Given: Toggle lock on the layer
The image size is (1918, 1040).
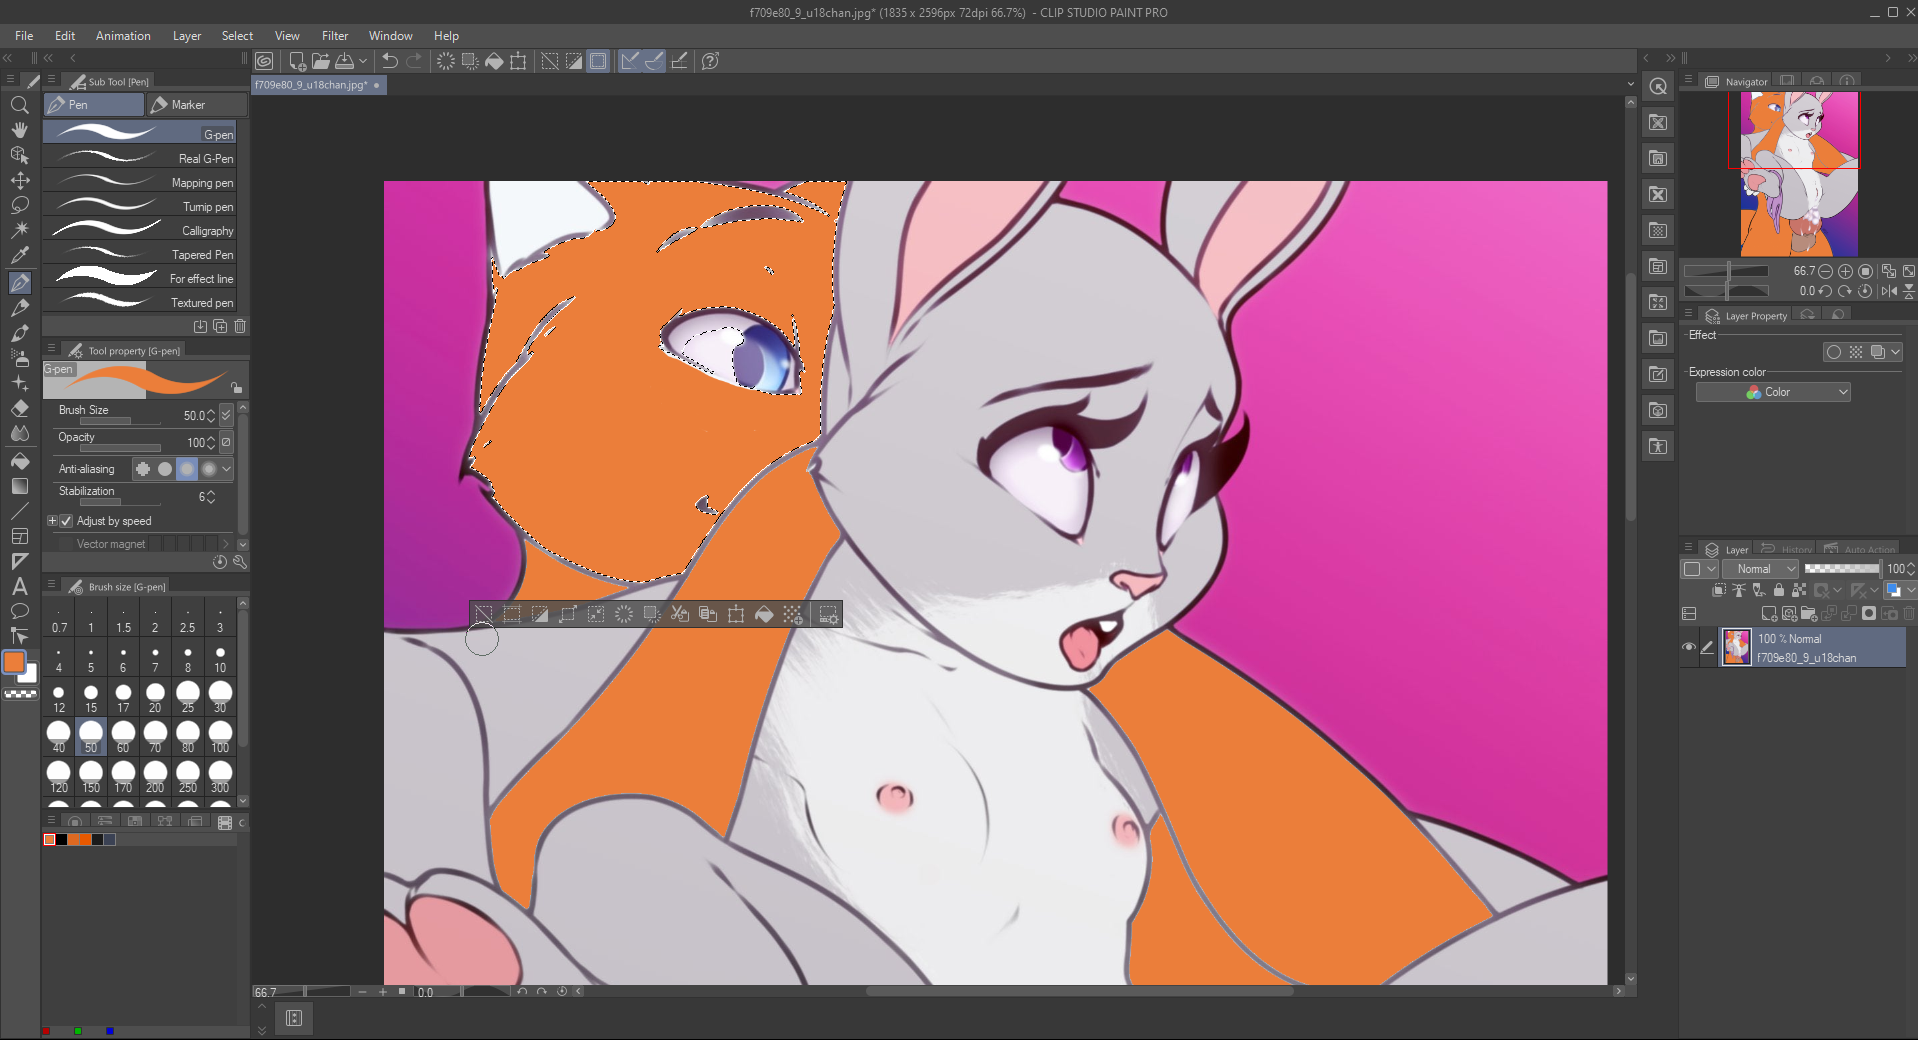Looking at the screenshot, I should (1778, 590).
